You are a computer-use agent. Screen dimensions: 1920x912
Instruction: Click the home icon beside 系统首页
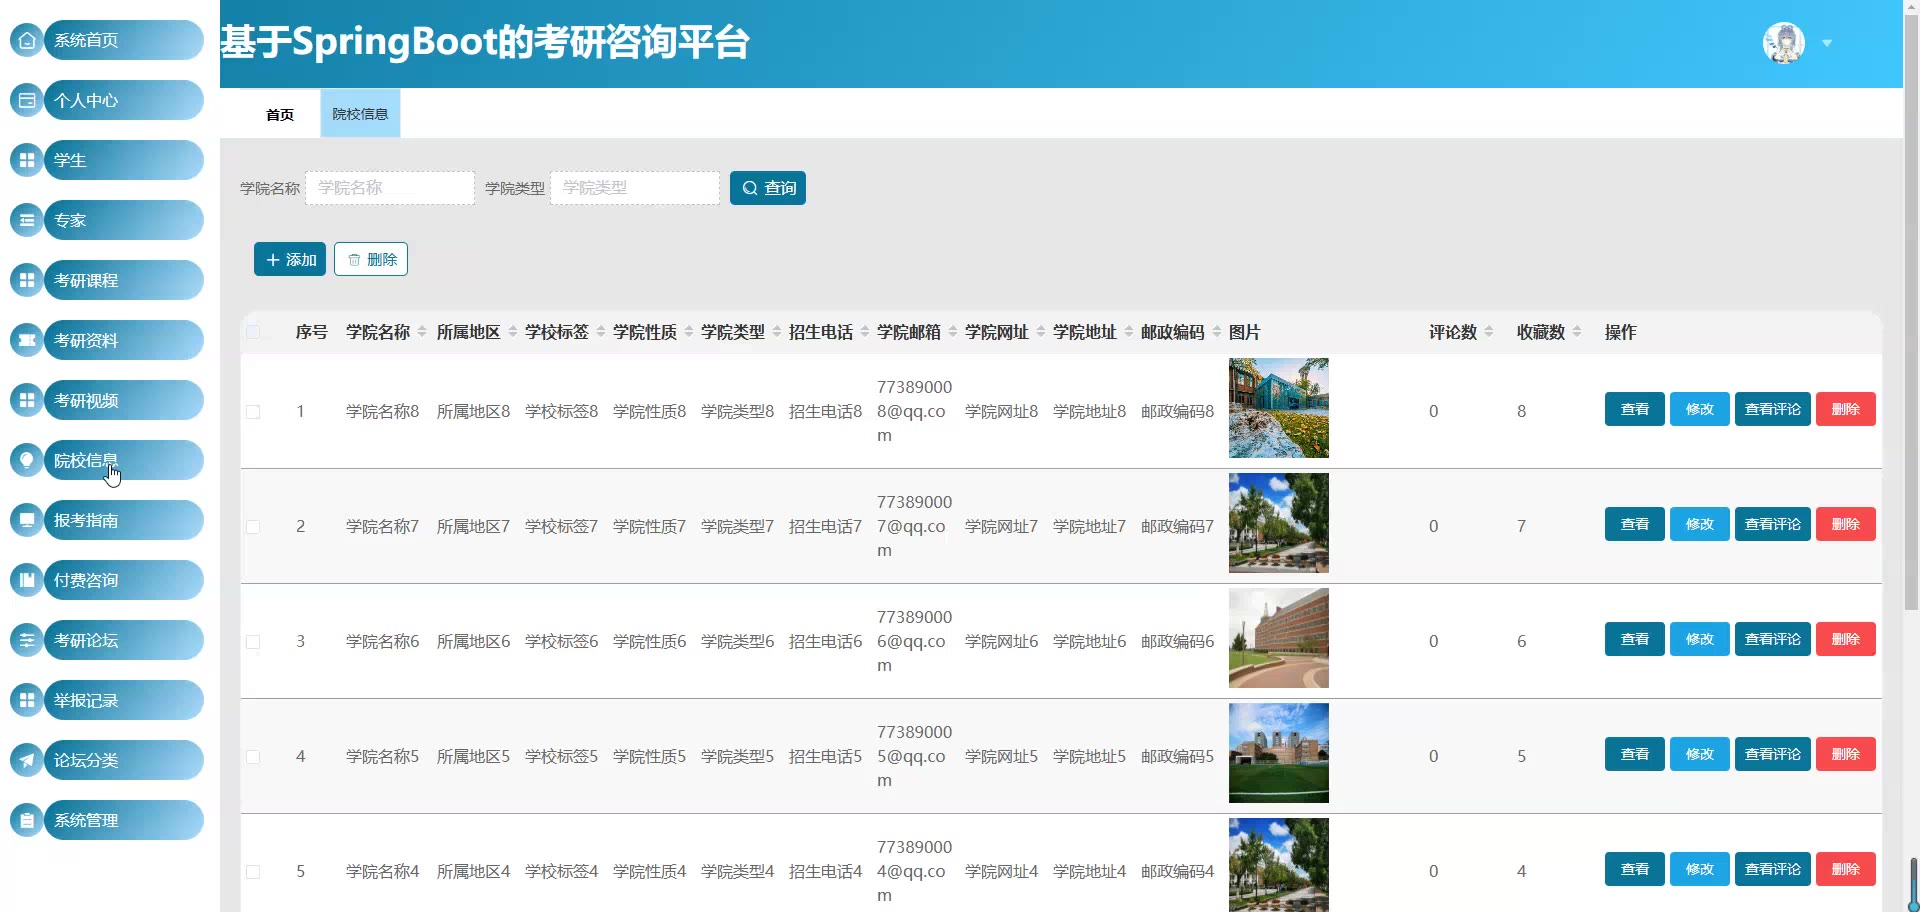27,40
